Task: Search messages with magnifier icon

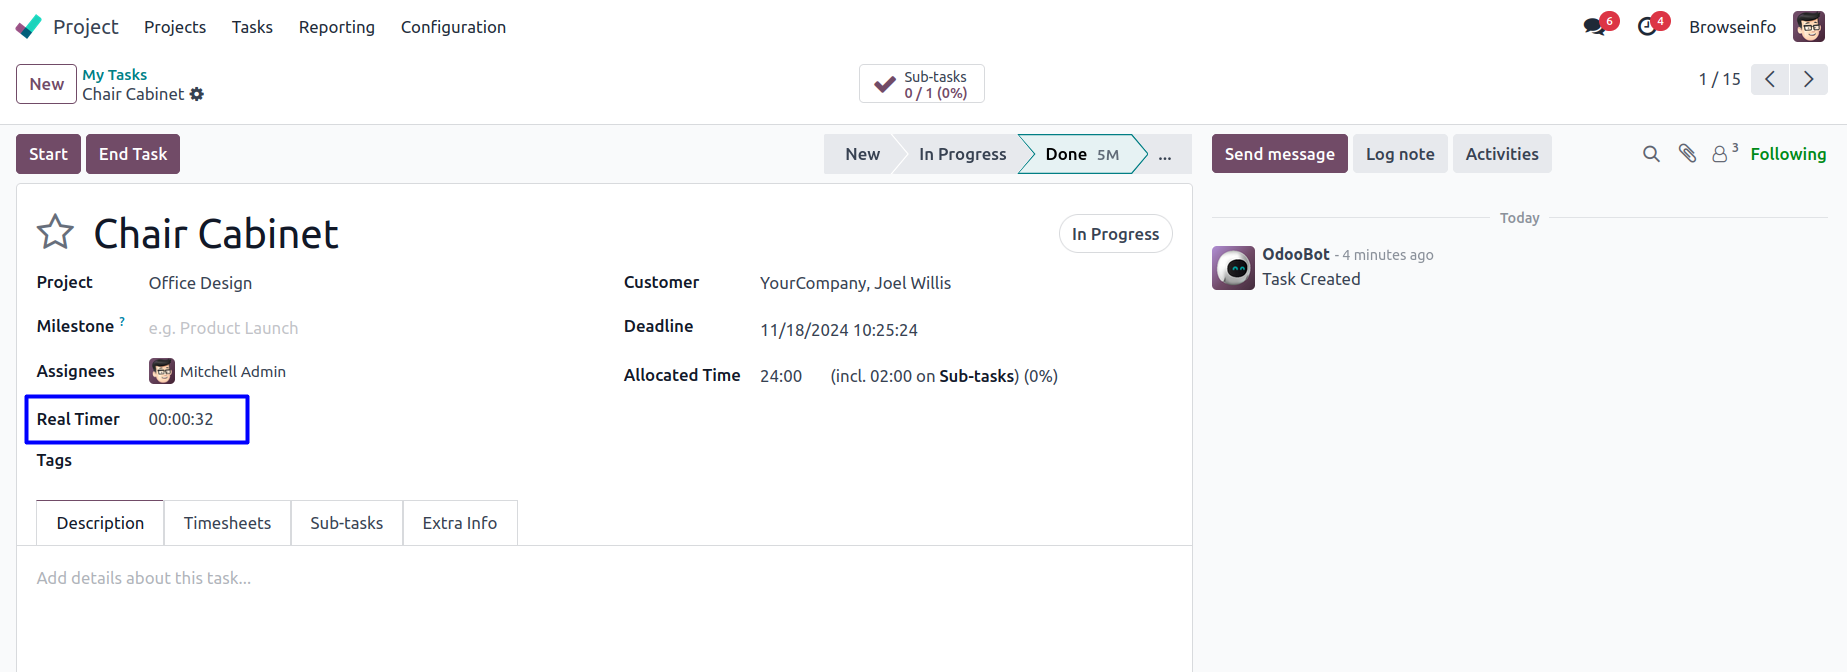Action: point(1651,154)
